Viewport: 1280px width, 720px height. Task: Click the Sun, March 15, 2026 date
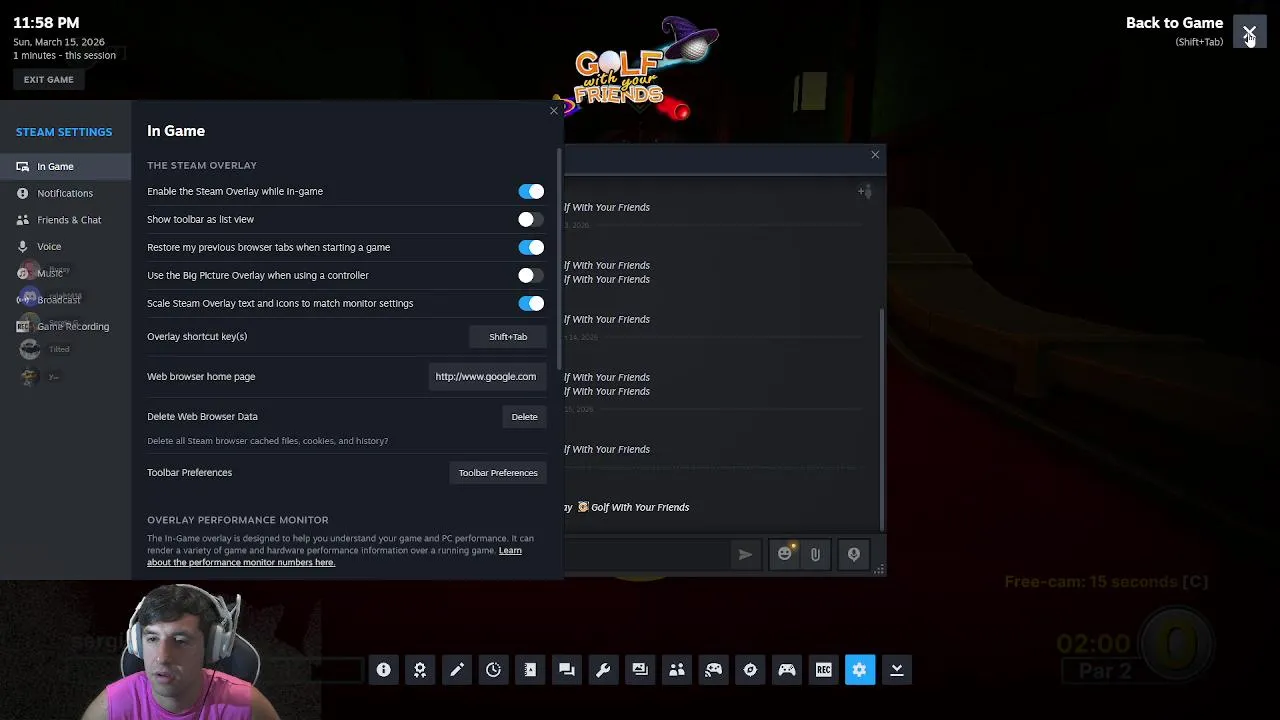[59, 42]
